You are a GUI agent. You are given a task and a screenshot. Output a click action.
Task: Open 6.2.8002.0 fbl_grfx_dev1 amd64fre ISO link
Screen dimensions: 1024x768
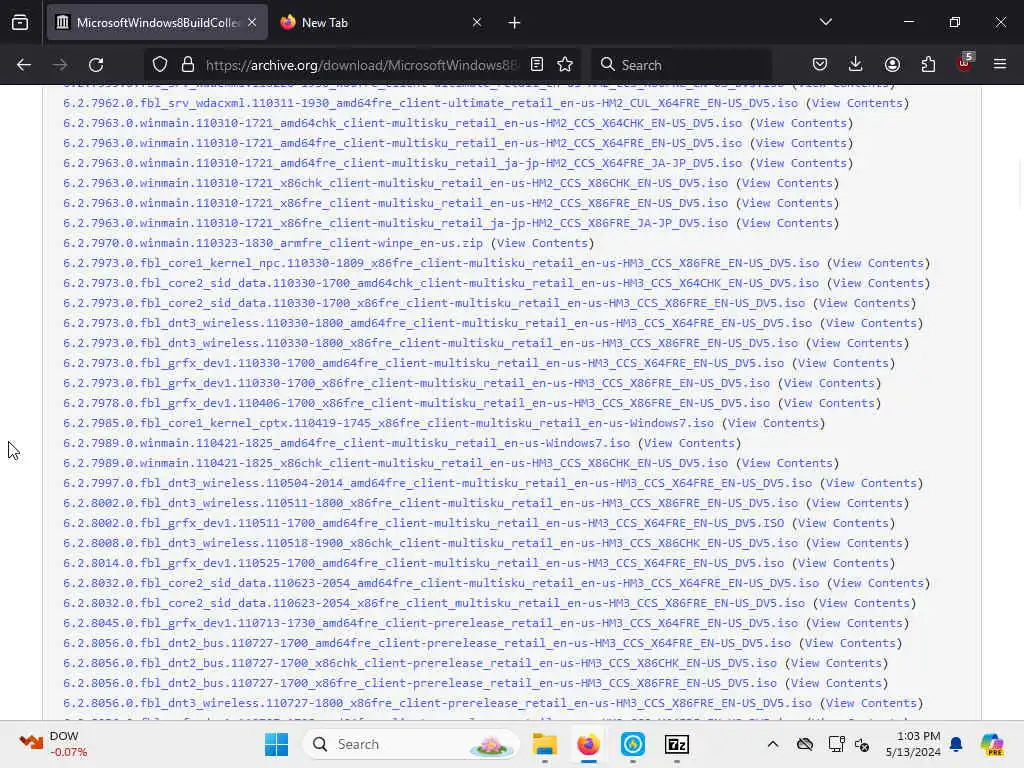(x=423, y=523)
